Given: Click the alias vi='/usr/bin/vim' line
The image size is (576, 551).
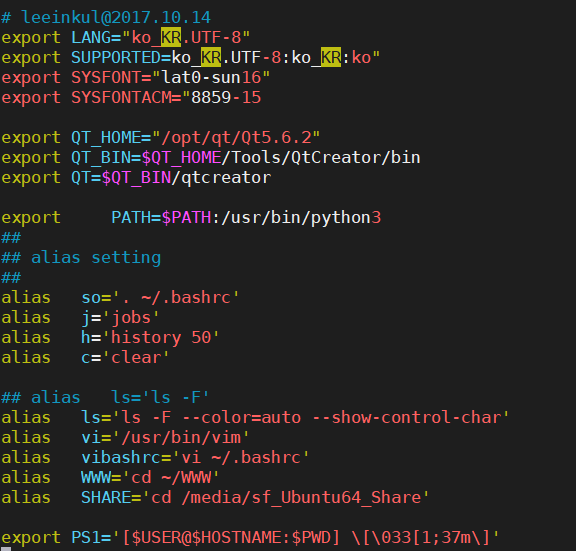Looking at the screenshot, I should (x=125, y=437).
